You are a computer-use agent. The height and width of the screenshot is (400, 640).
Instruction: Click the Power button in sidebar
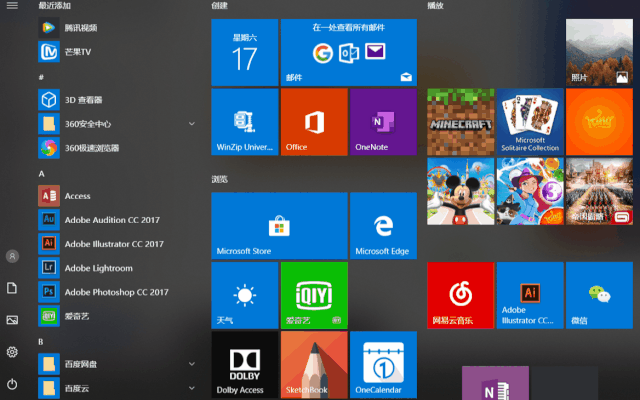coord(12,384)
